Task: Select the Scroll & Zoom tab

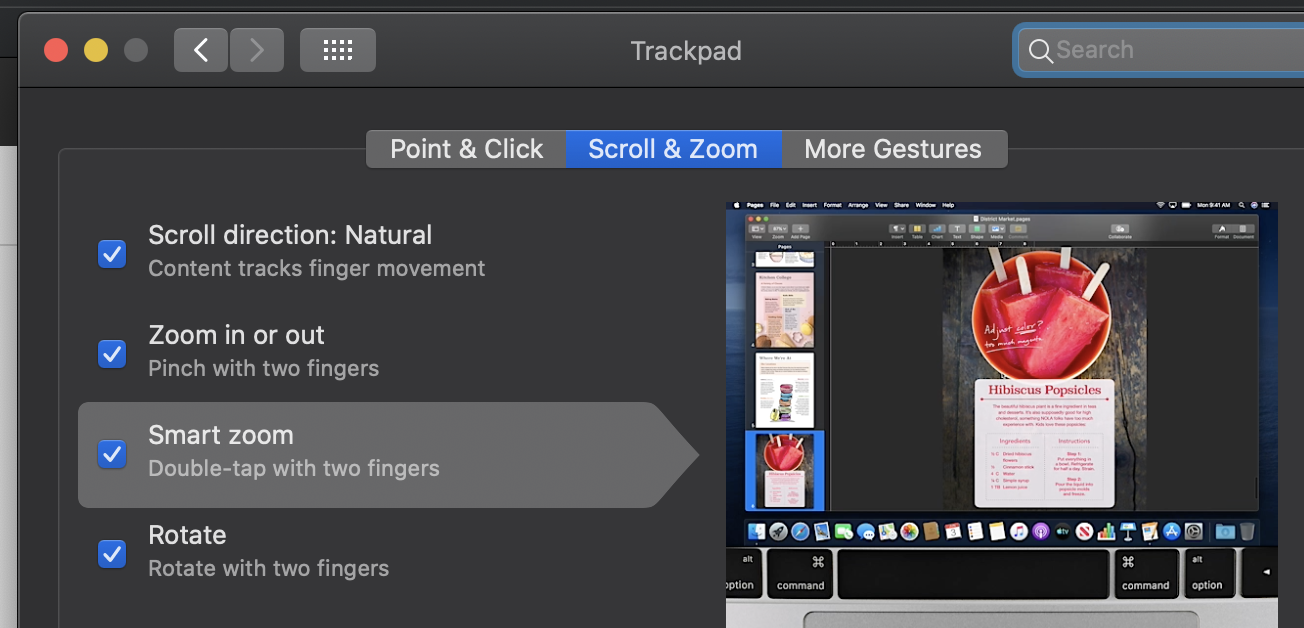Action: pyautogui.click(x=673, y=149)
